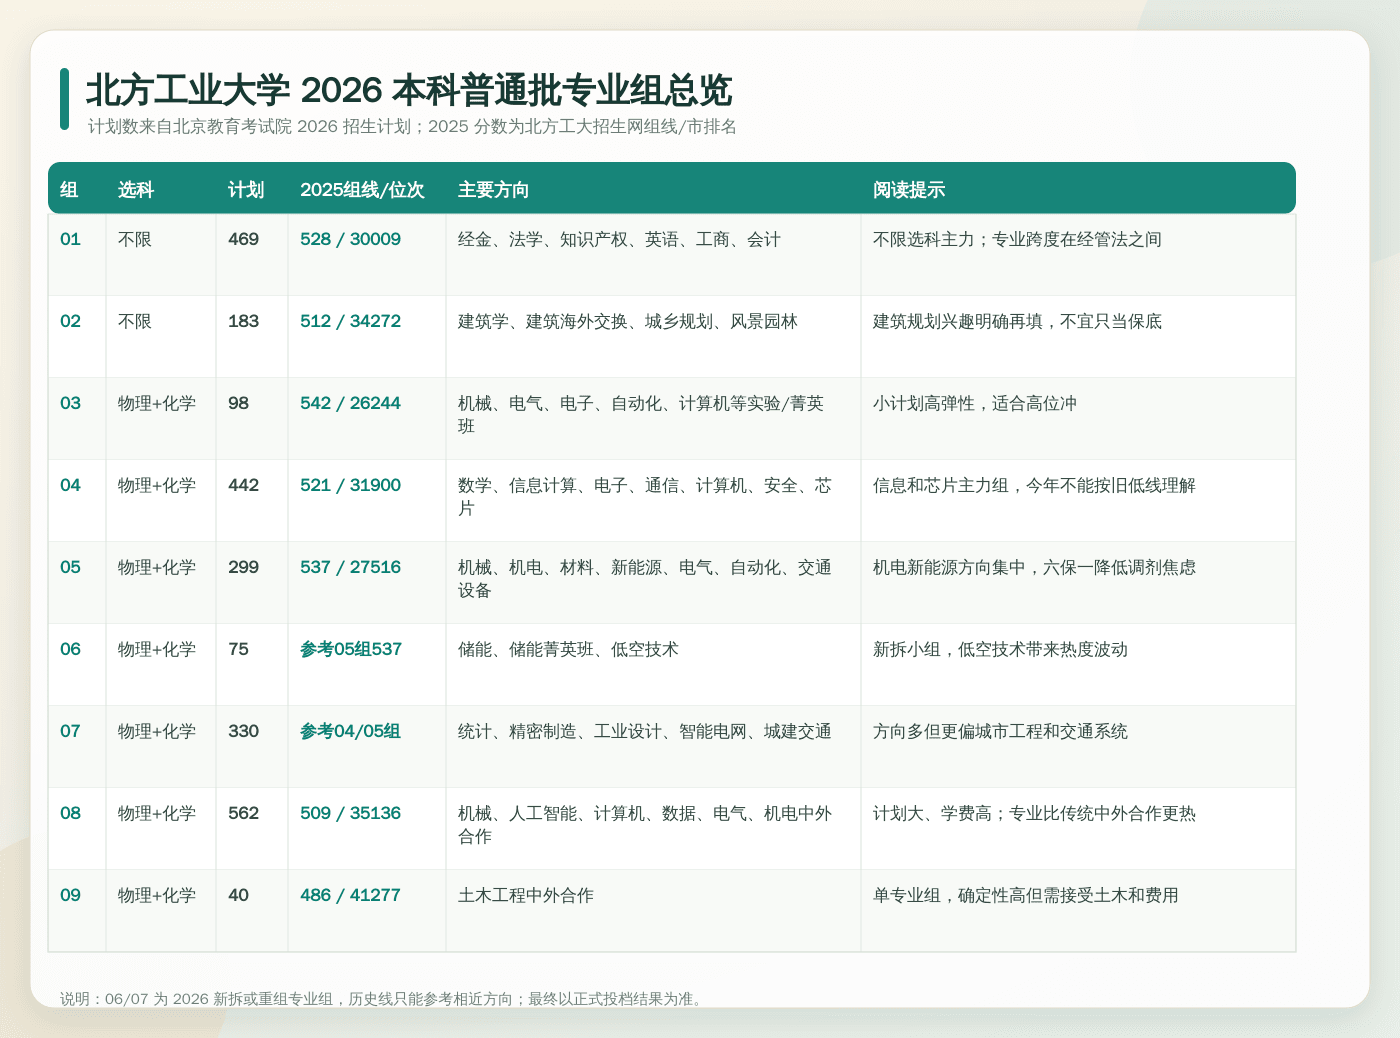The width and height of the screenshot is (1400, 1038).
Task: Click 不限 in the group 01 row
Action: coord(135,240)
